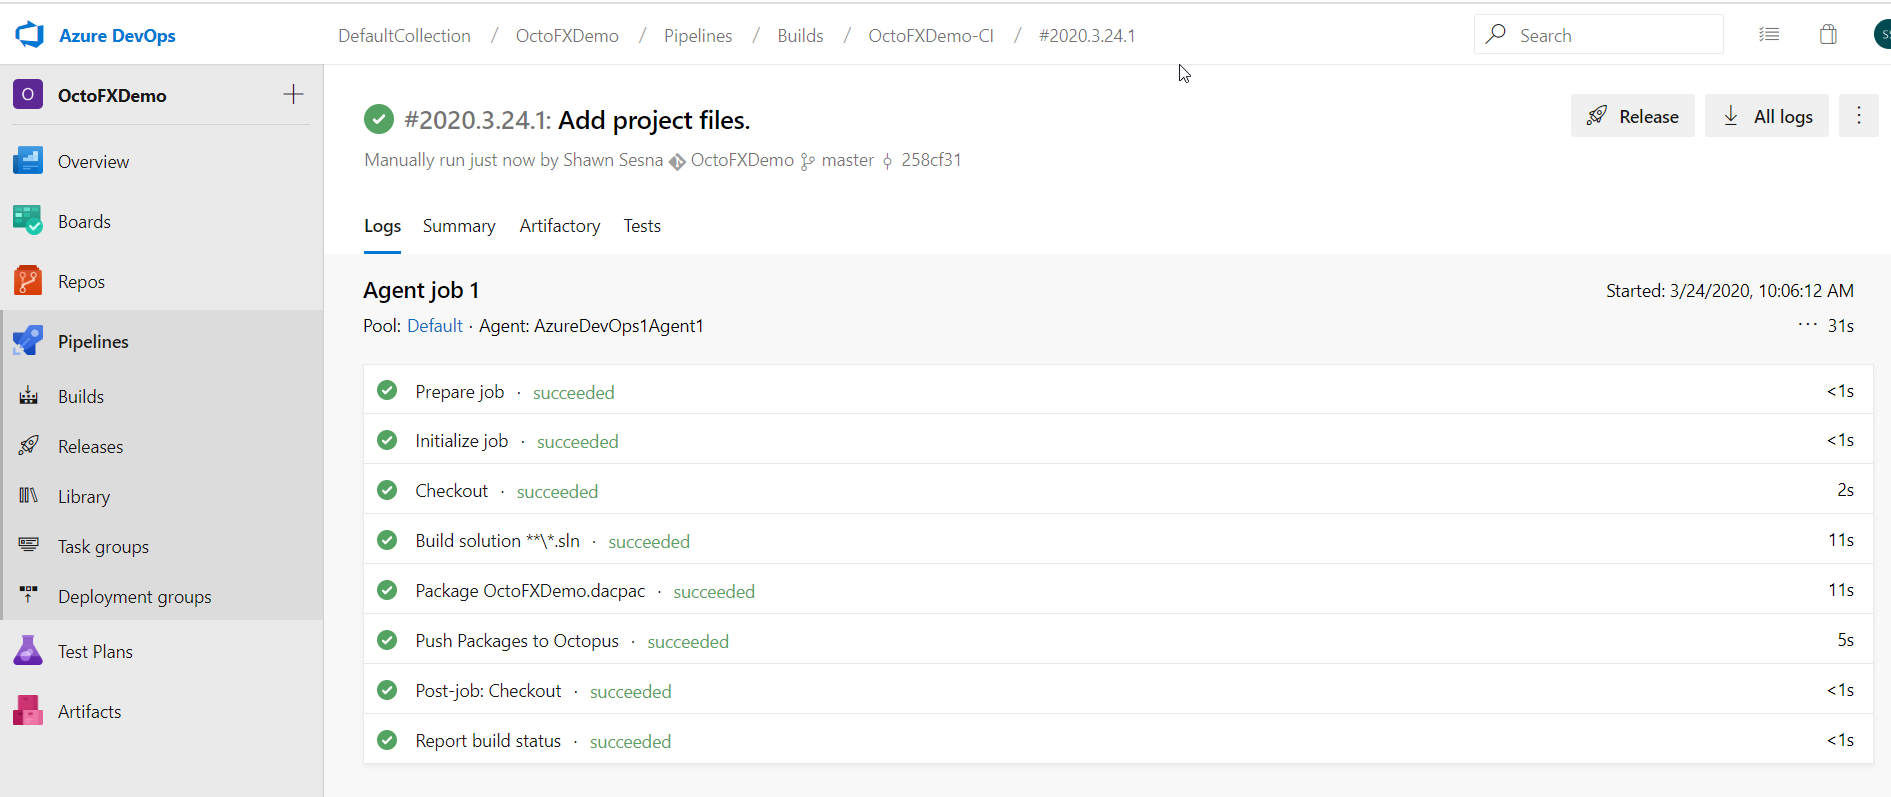Open the Default pool link
1891x797 pixels.
click(434, 326)
